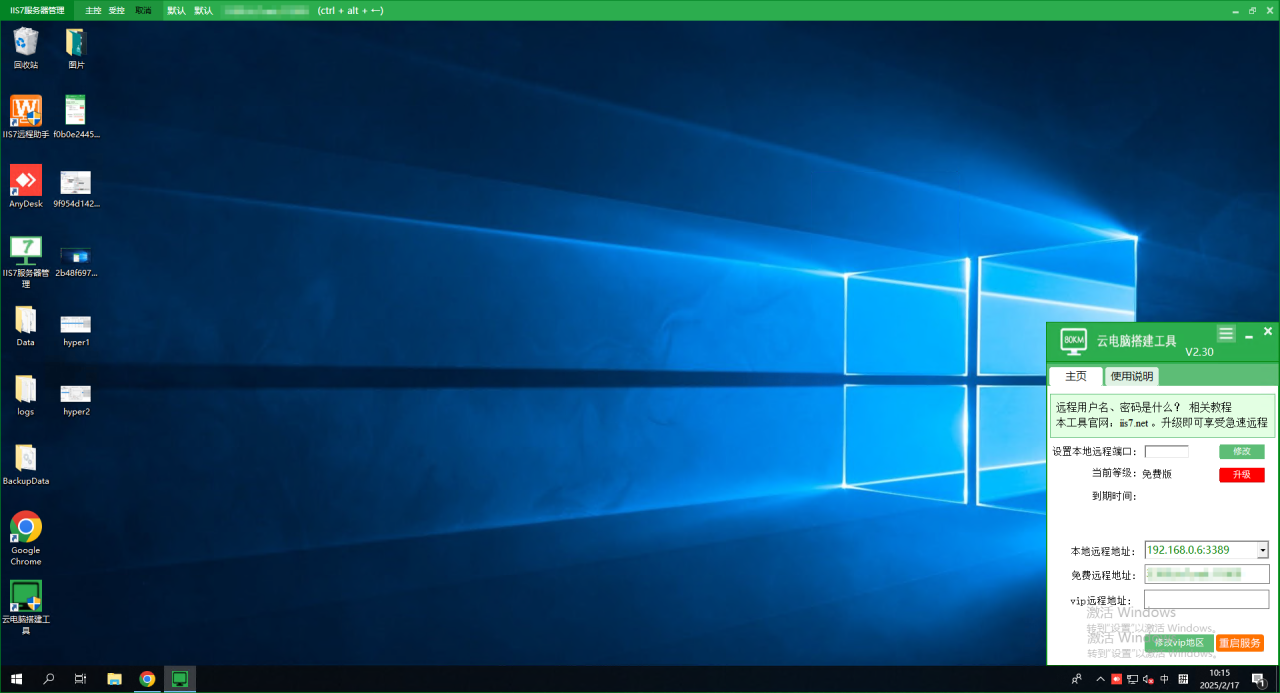Click the red 升级 button
The height and width of the screenshot is (693, 1280).
(x=1241, y=475)
